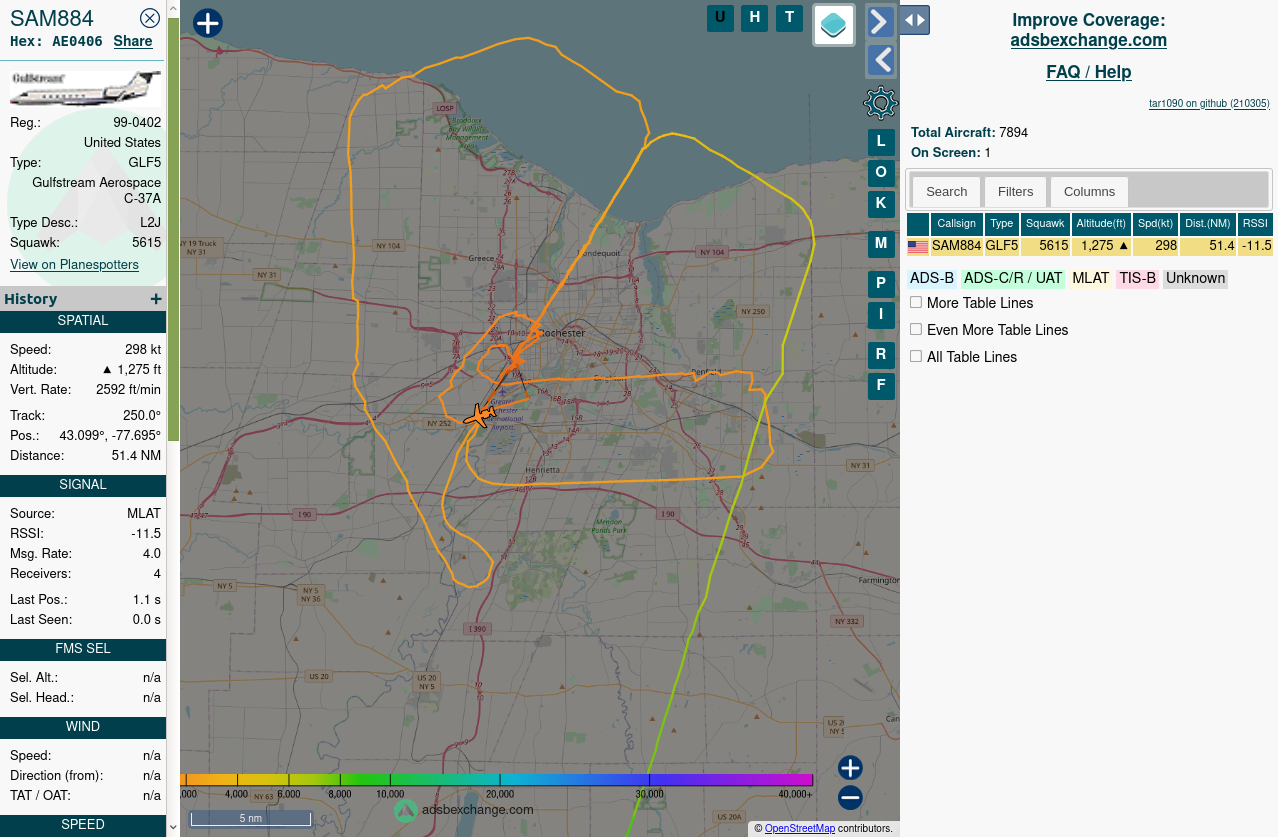Open map settings gear
The width and height of the screenshot is (1278, 837).
881,102
